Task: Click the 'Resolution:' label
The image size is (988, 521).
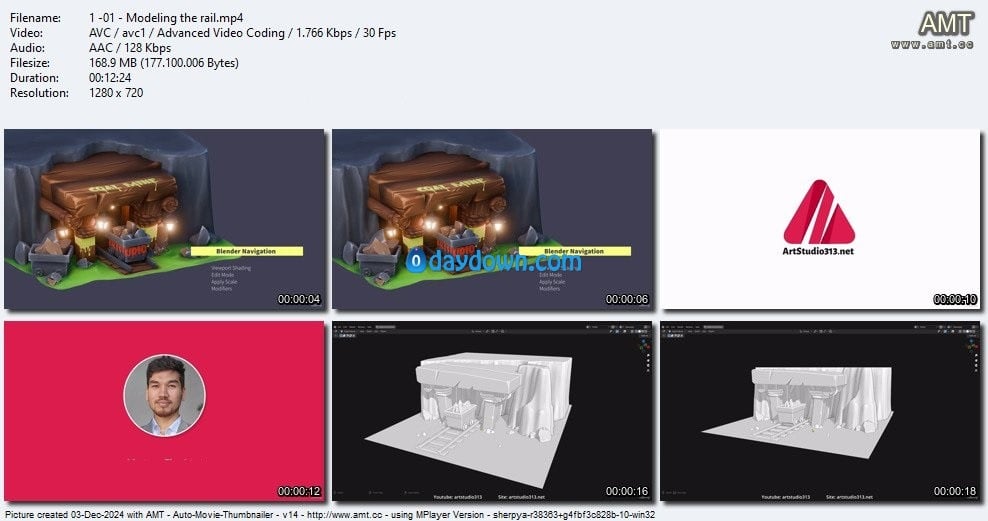Action: tap(39, 93)
